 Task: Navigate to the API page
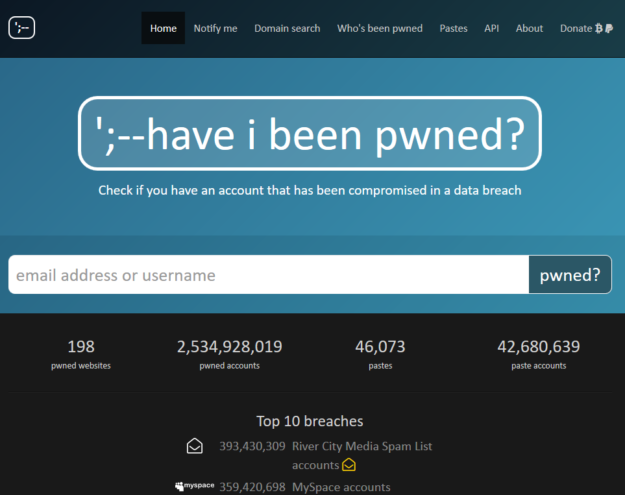coord(491,29)
